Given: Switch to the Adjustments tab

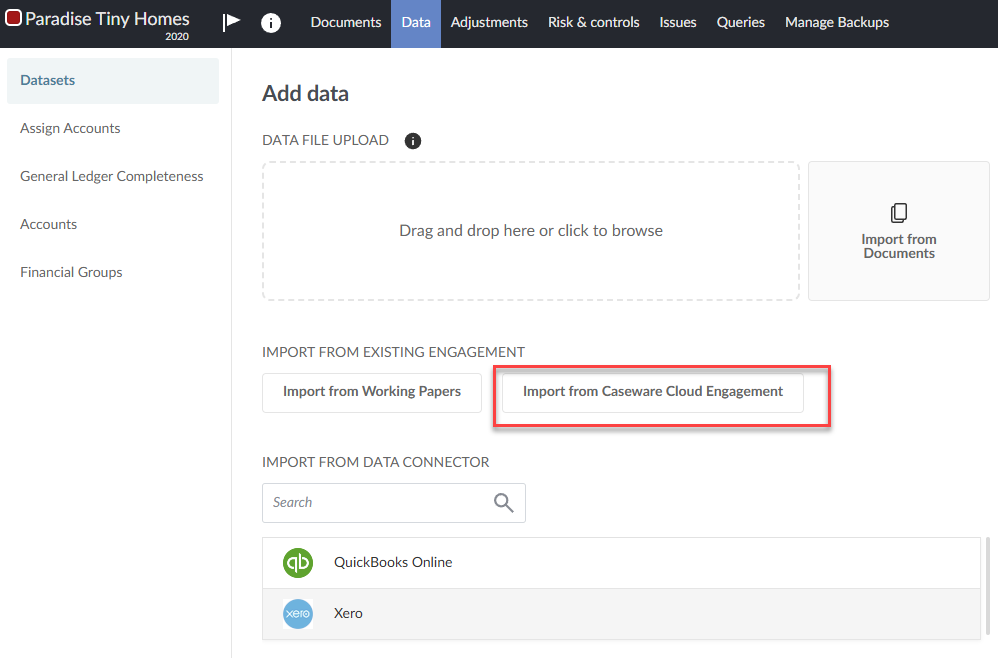Looking at the screenshot, I should (489, 22).
